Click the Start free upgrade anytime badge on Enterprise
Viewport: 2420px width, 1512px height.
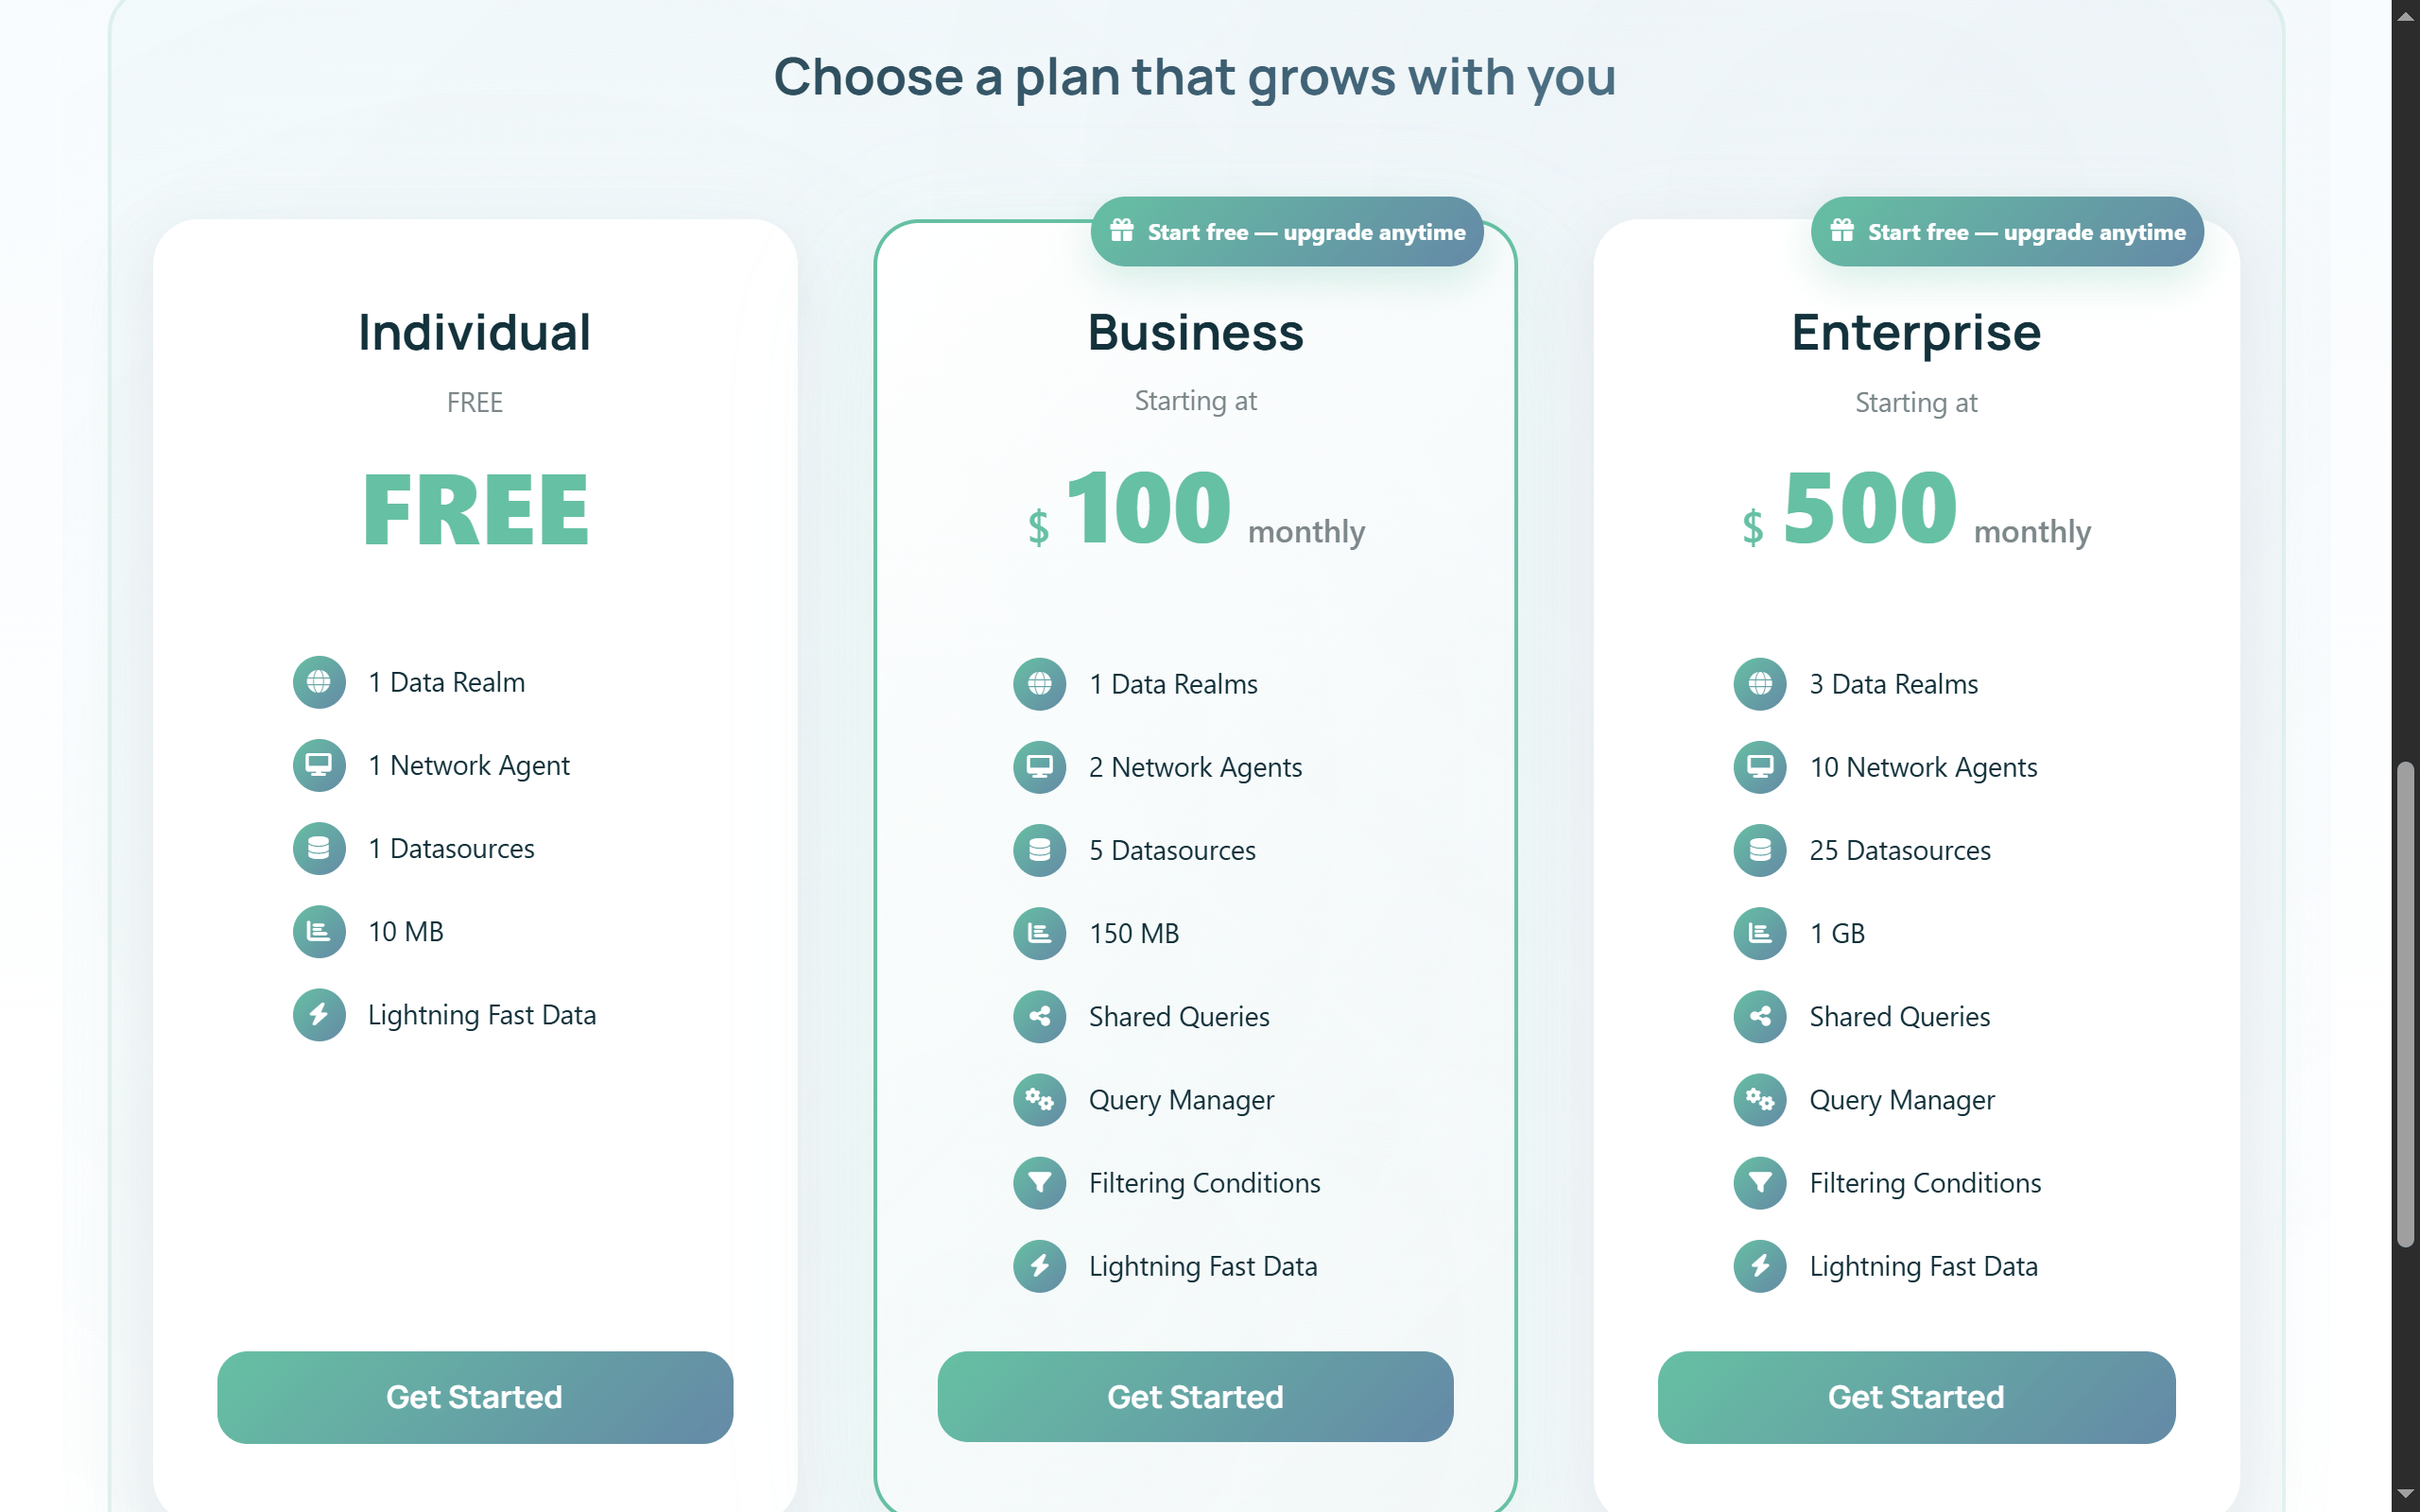tap(2006, 231)
